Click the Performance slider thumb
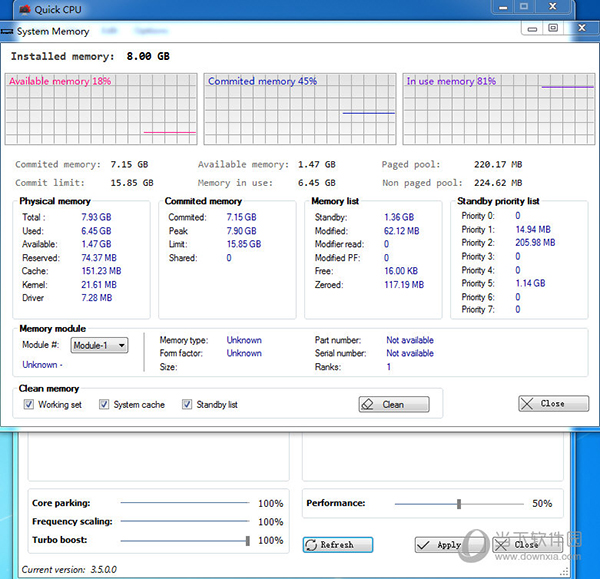This screenshot has height=579, width=600. pyautogui.click(x=458, y=504)
